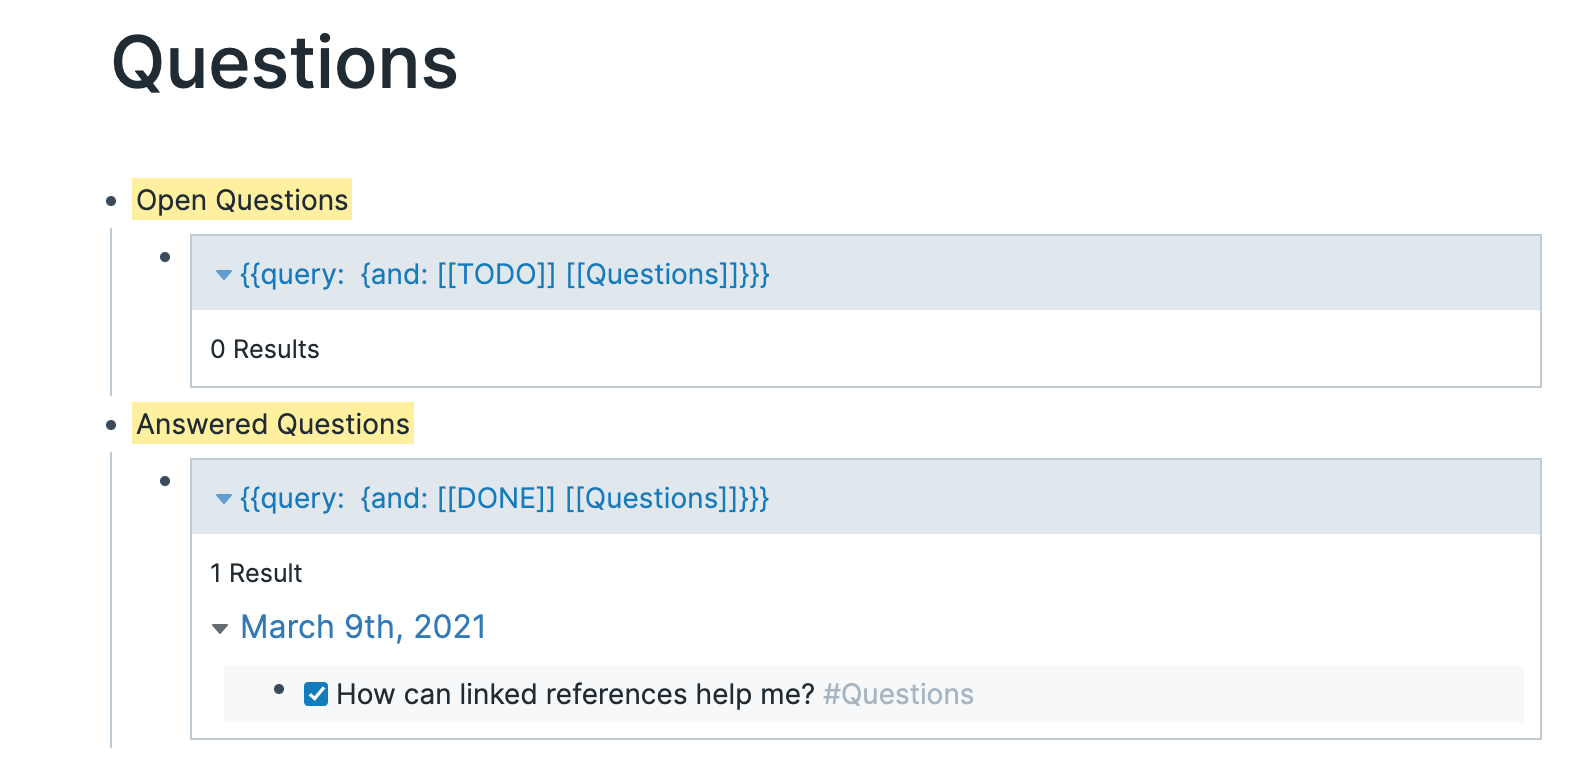Select the highlighted Open Questions text
This screenshot has width=1576, height=764.
coord(241,200)
